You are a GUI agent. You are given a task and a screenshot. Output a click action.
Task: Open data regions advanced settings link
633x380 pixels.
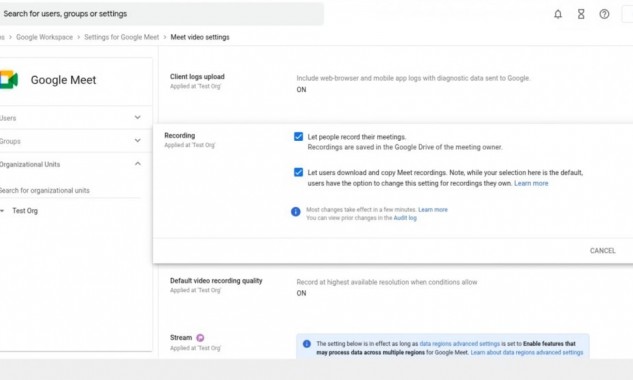[459, 344]
